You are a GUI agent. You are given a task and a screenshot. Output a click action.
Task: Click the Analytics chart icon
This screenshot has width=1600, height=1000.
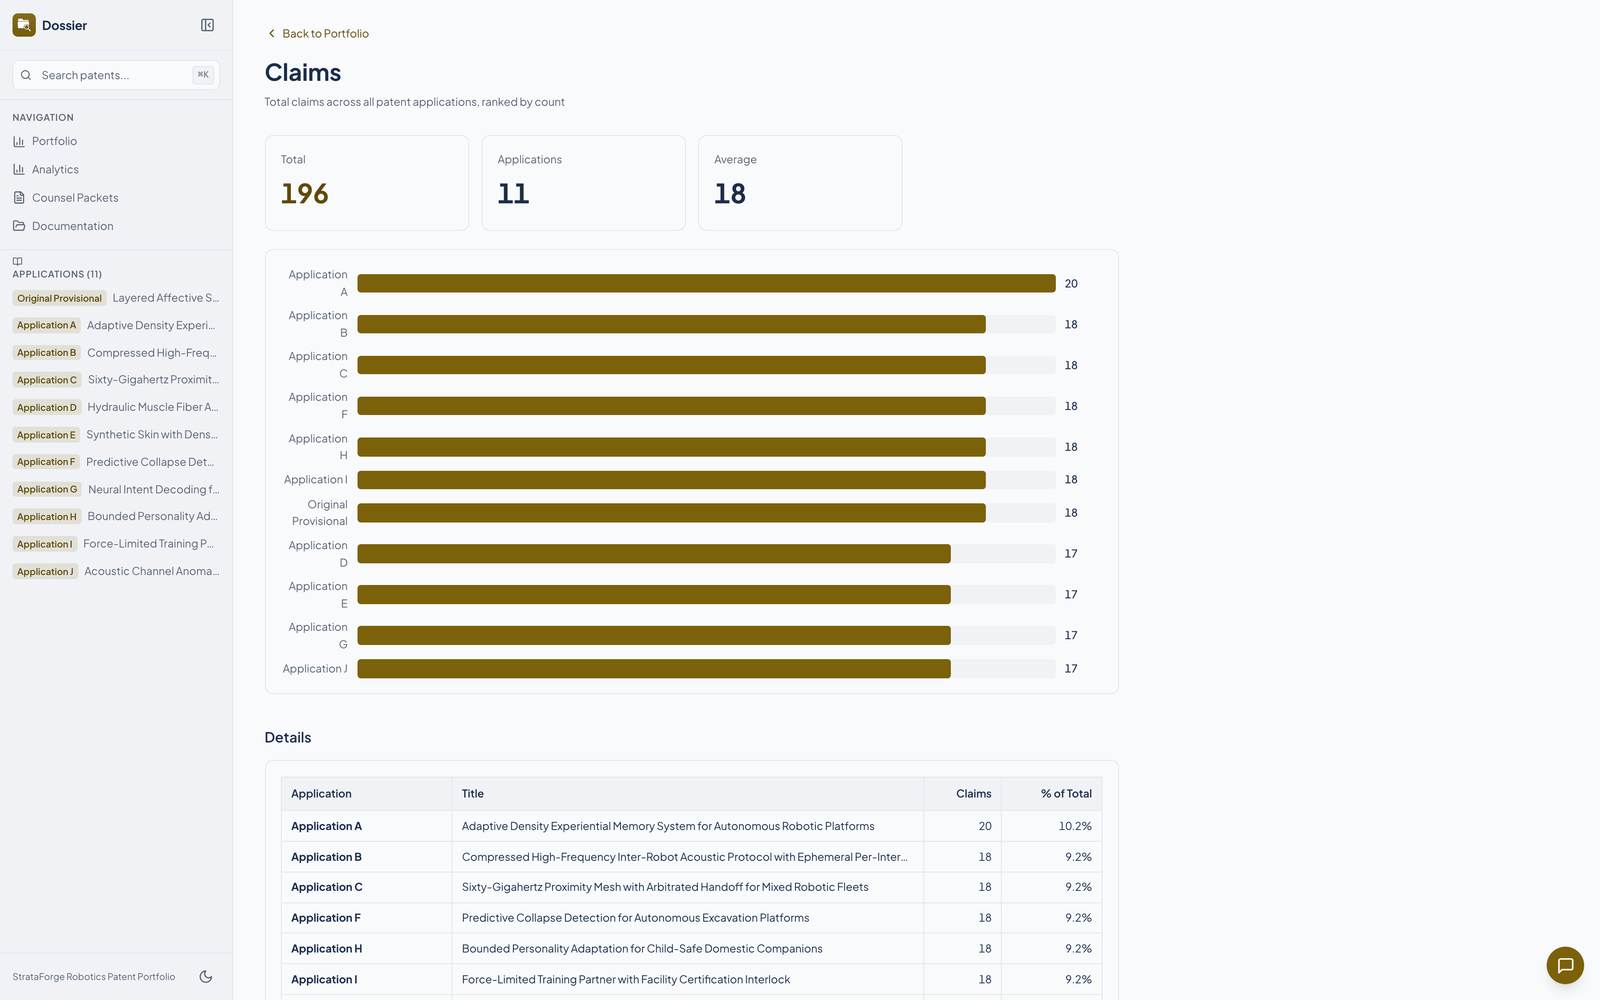pyautogui.click(x=19, y=169)
